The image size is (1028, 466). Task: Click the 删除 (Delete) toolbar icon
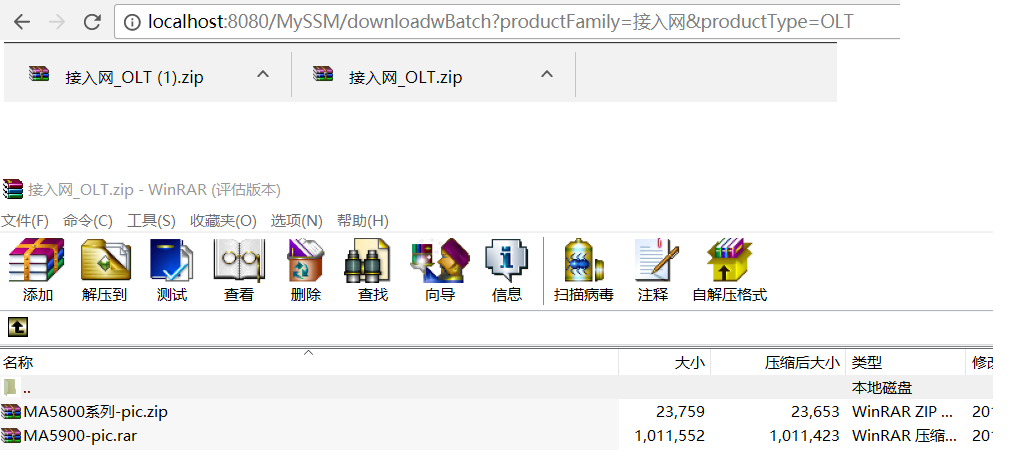coord(306,260)
